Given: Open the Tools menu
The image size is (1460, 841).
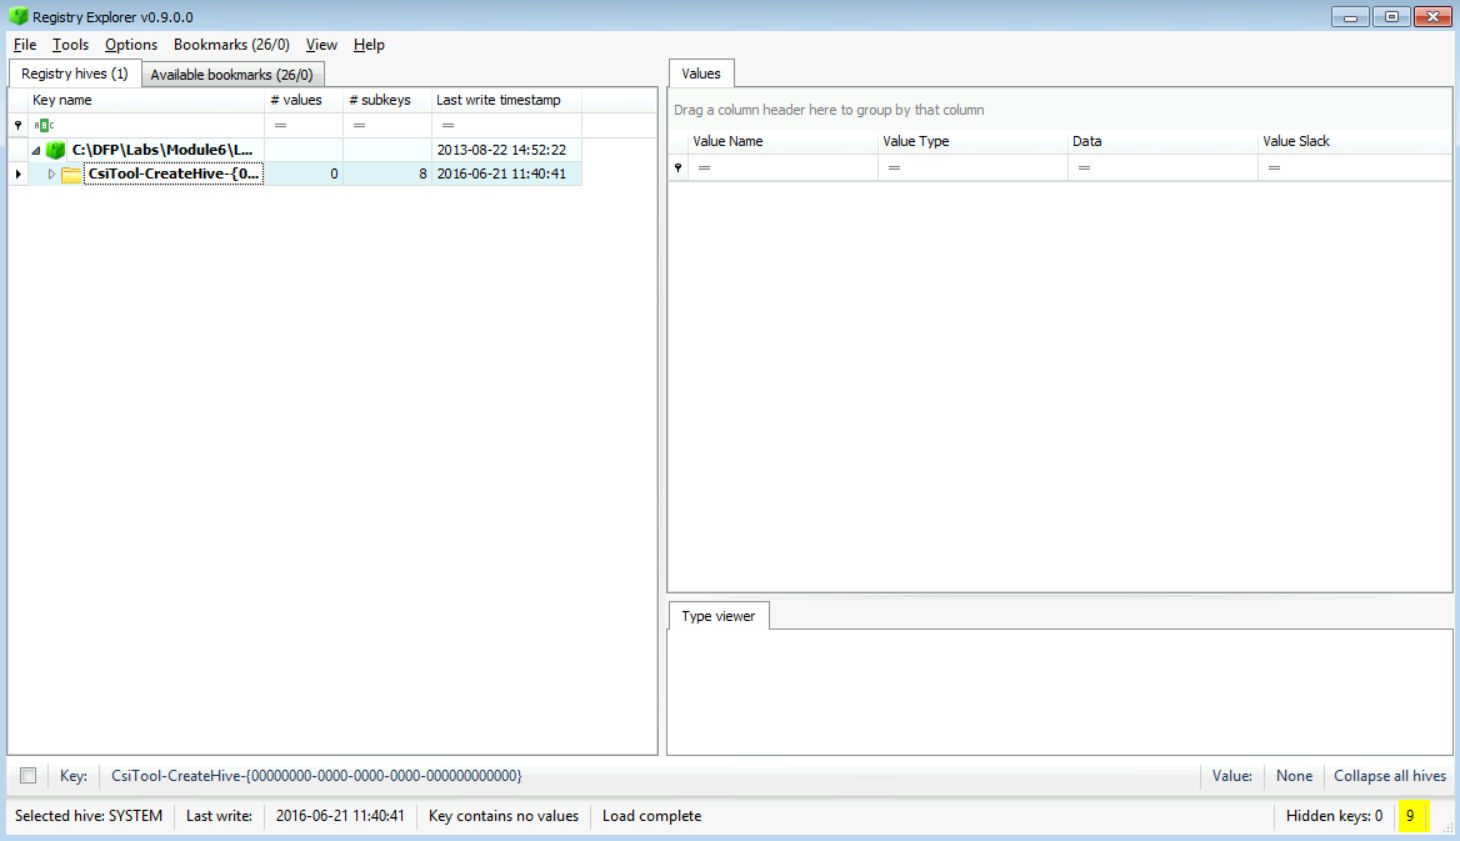Looking at the screenshot, I should [x=70, y=45].
